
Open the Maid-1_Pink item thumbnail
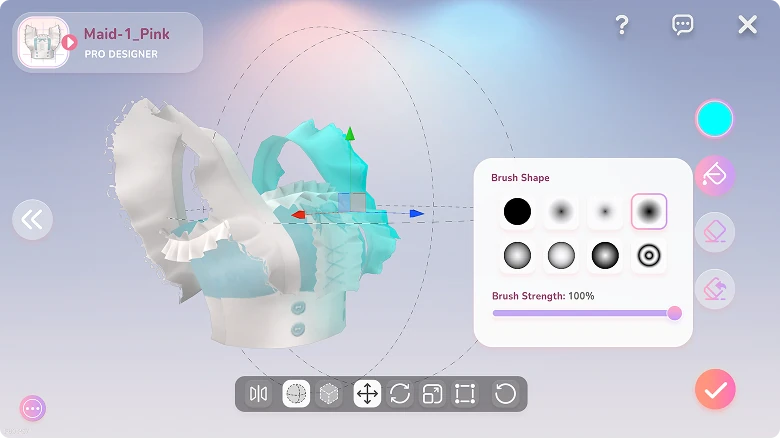[43, 43]
